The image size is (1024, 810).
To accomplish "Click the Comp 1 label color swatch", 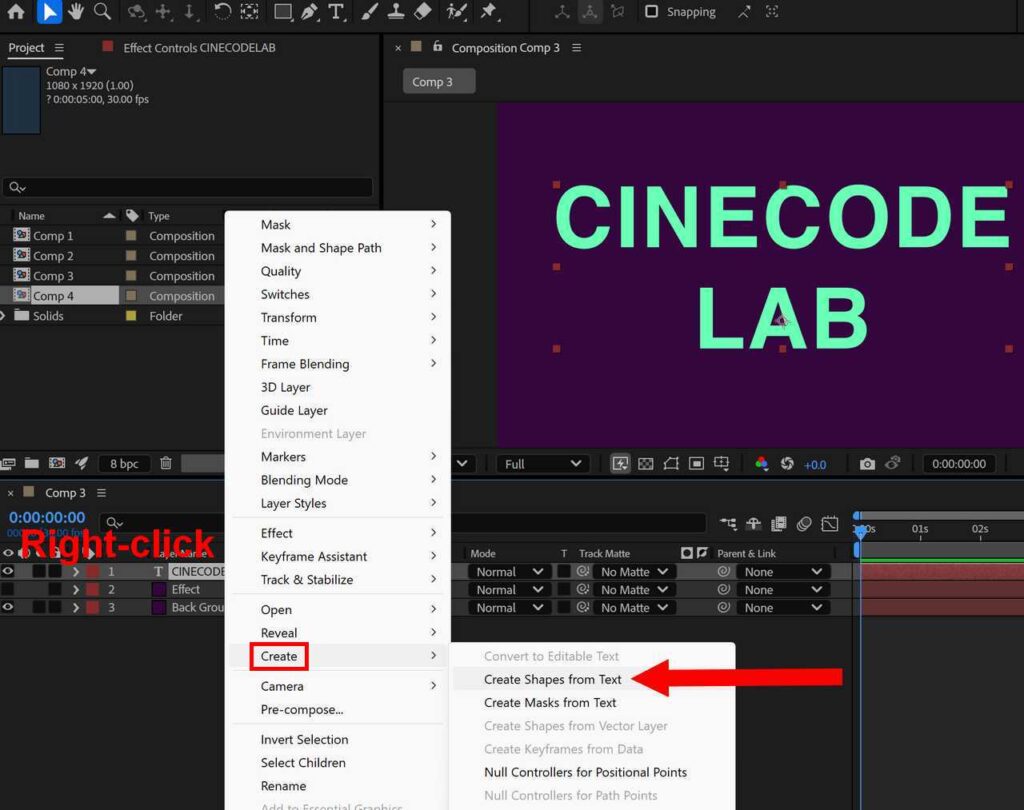I will pyautogui.click(x=131, y=235).
